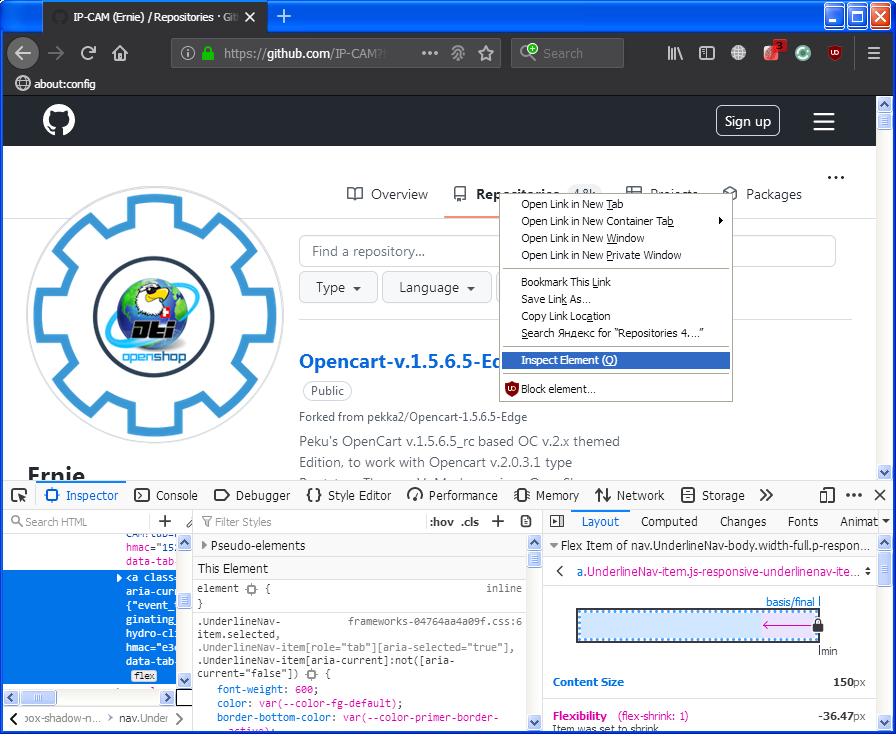Select the element picker tool in DevTools

click(17, 495)
